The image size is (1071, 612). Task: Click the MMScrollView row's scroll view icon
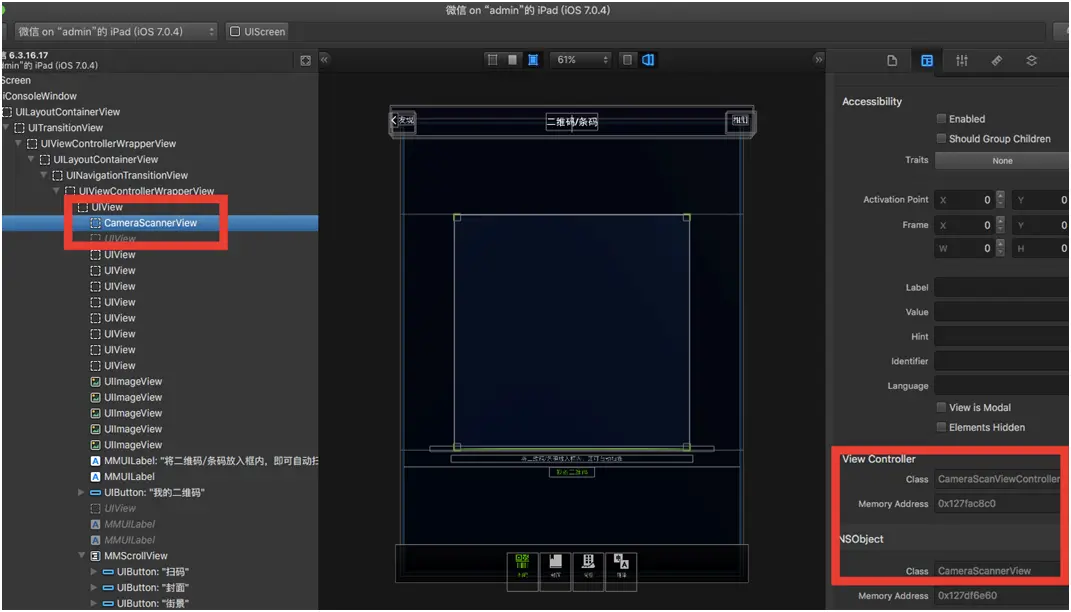click(x=96, y=556)
